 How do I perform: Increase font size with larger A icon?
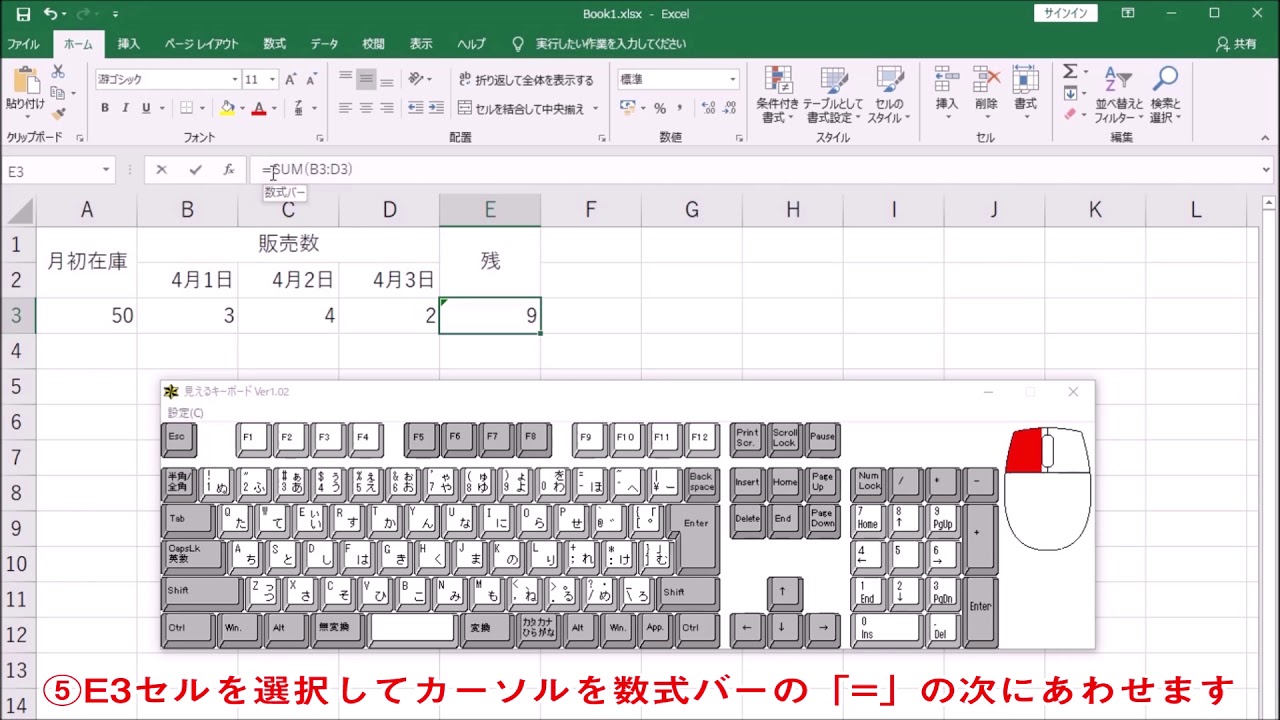coord(290,79)
